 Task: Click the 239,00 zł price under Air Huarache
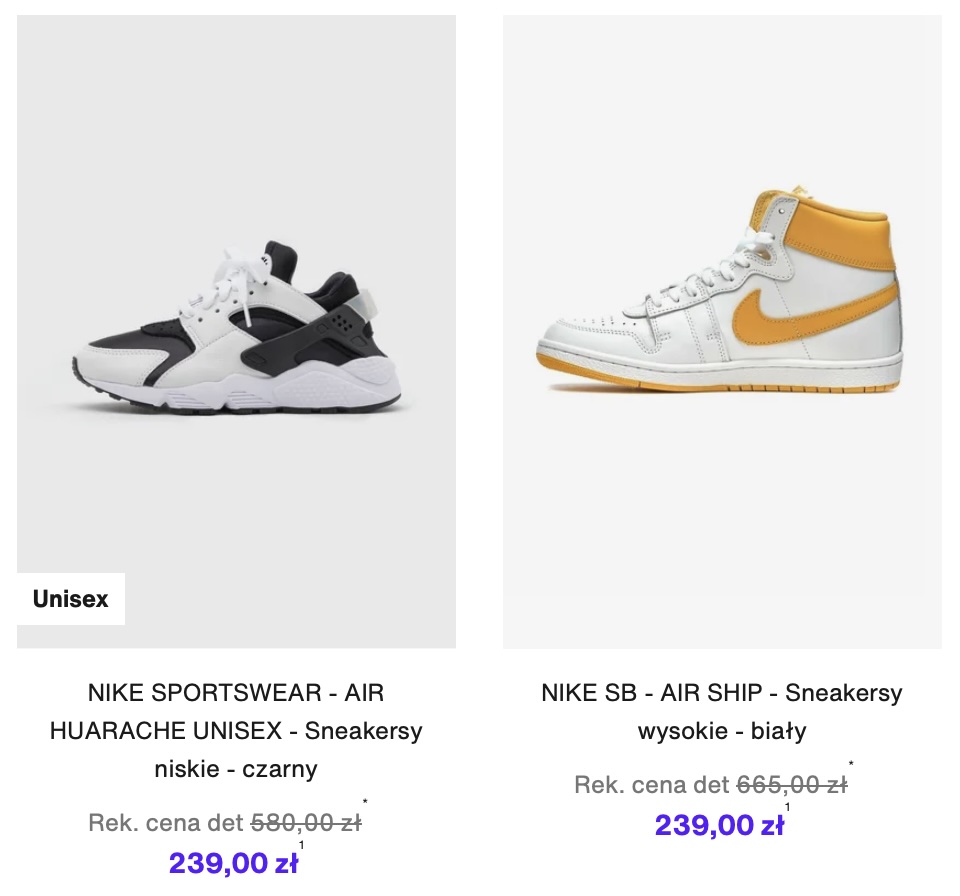coord(233,863)
